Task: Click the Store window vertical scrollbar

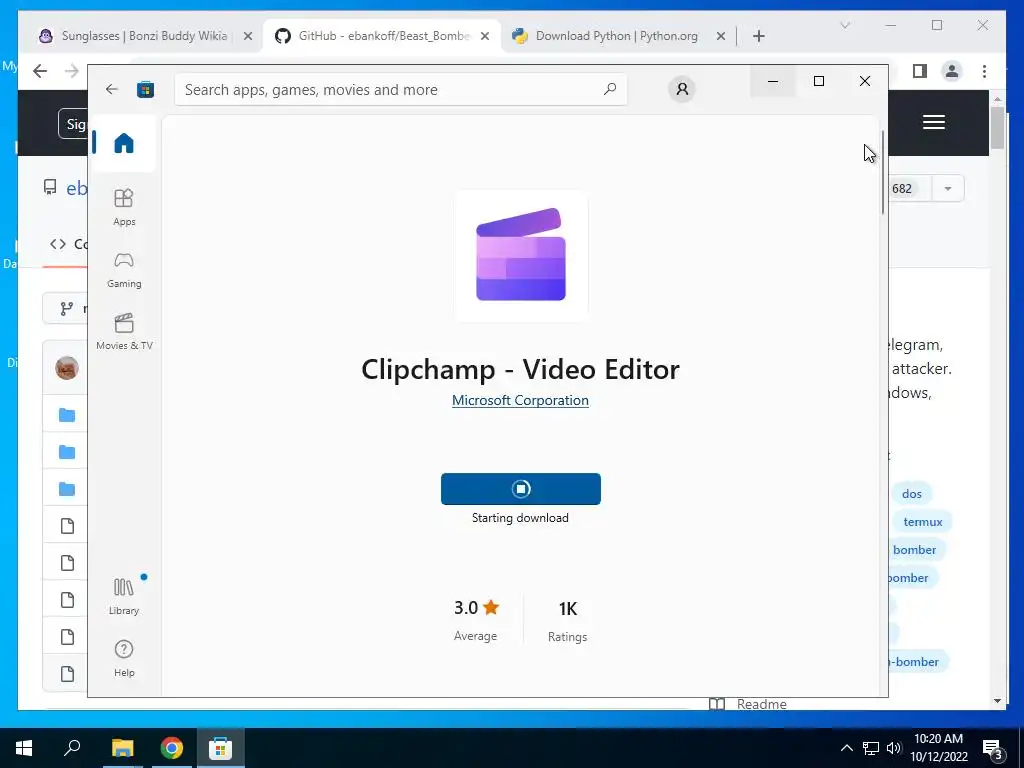Action: pyautogui.click(x=883, y=172)
